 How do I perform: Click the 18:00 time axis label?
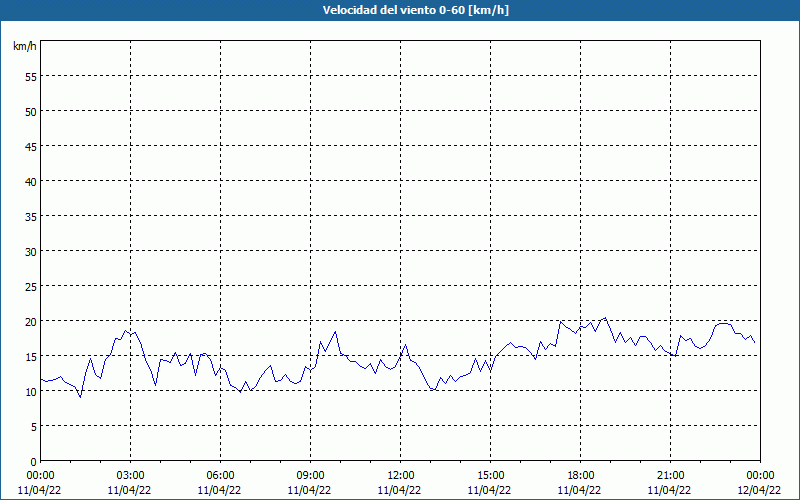point(581,476)
